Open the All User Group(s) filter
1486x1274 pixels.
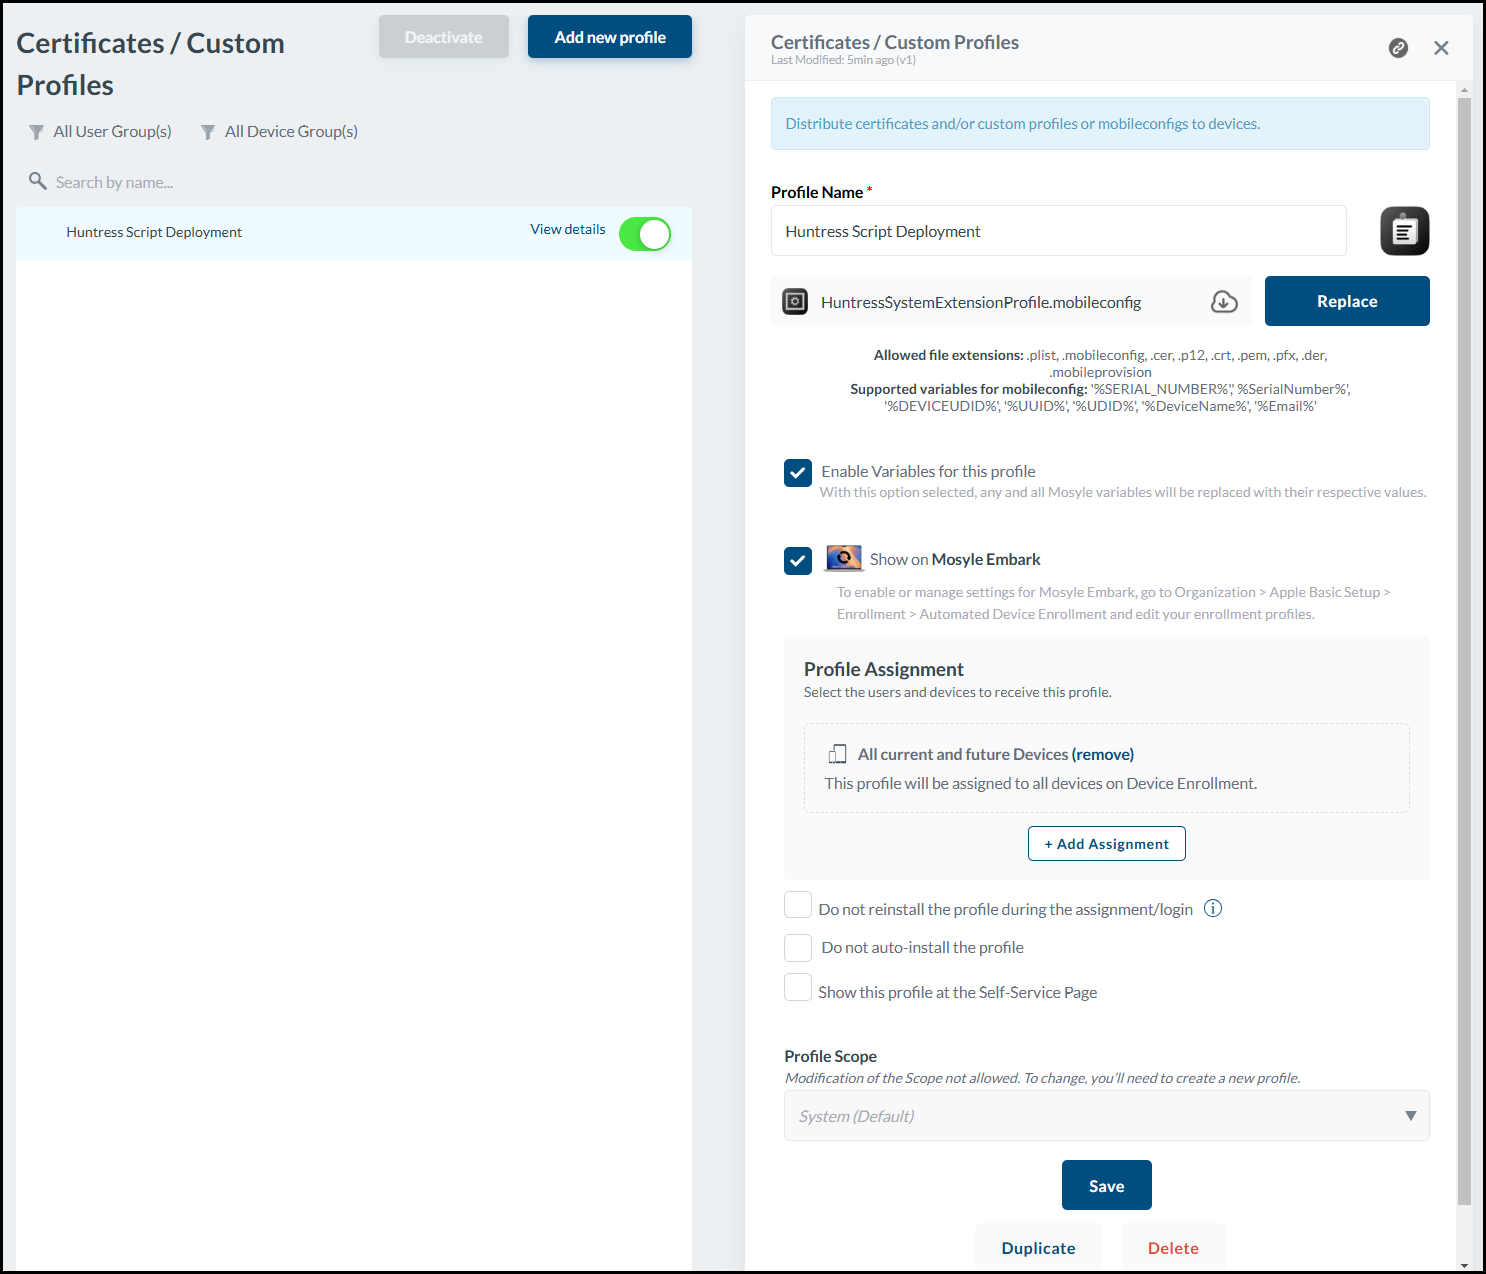(100, 132)
